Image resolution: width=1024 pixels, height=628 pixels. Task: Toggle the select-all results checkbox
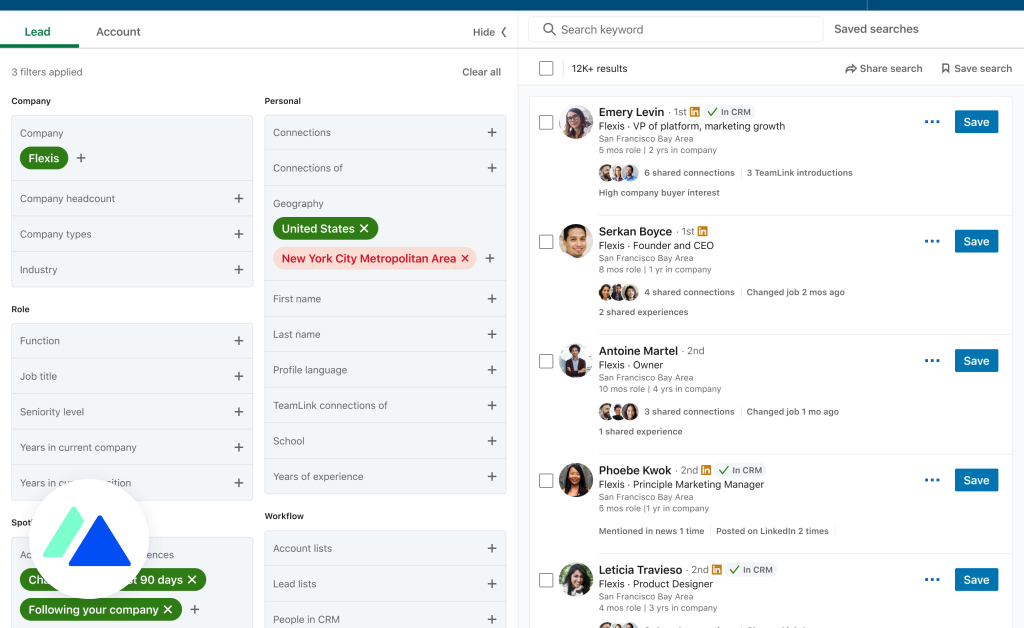pos(546,69)
